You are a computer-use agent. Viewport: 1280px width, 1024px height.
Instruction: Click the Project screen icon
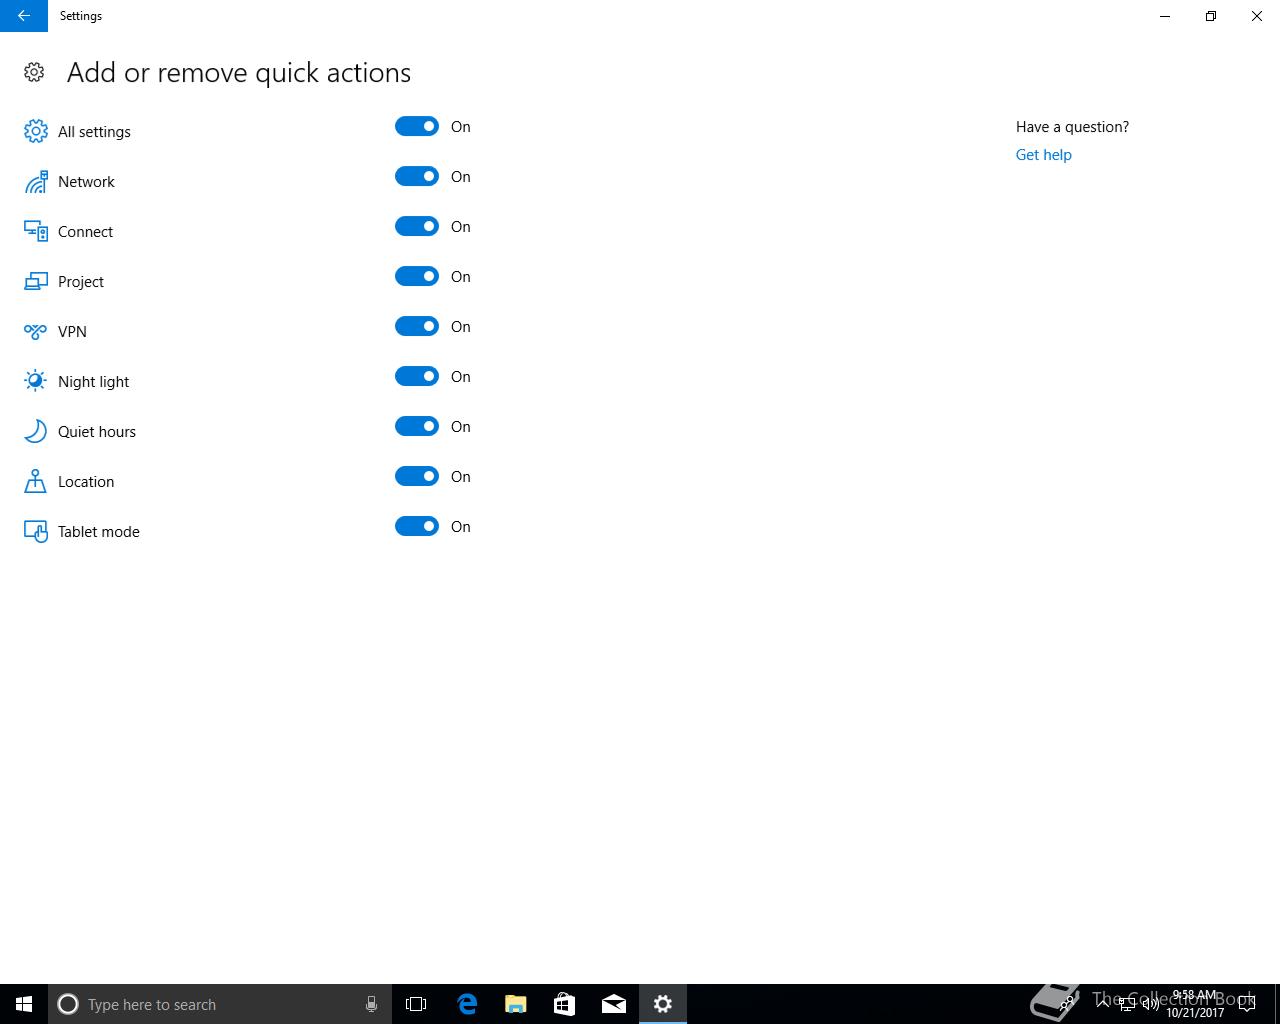coord(36,281)
